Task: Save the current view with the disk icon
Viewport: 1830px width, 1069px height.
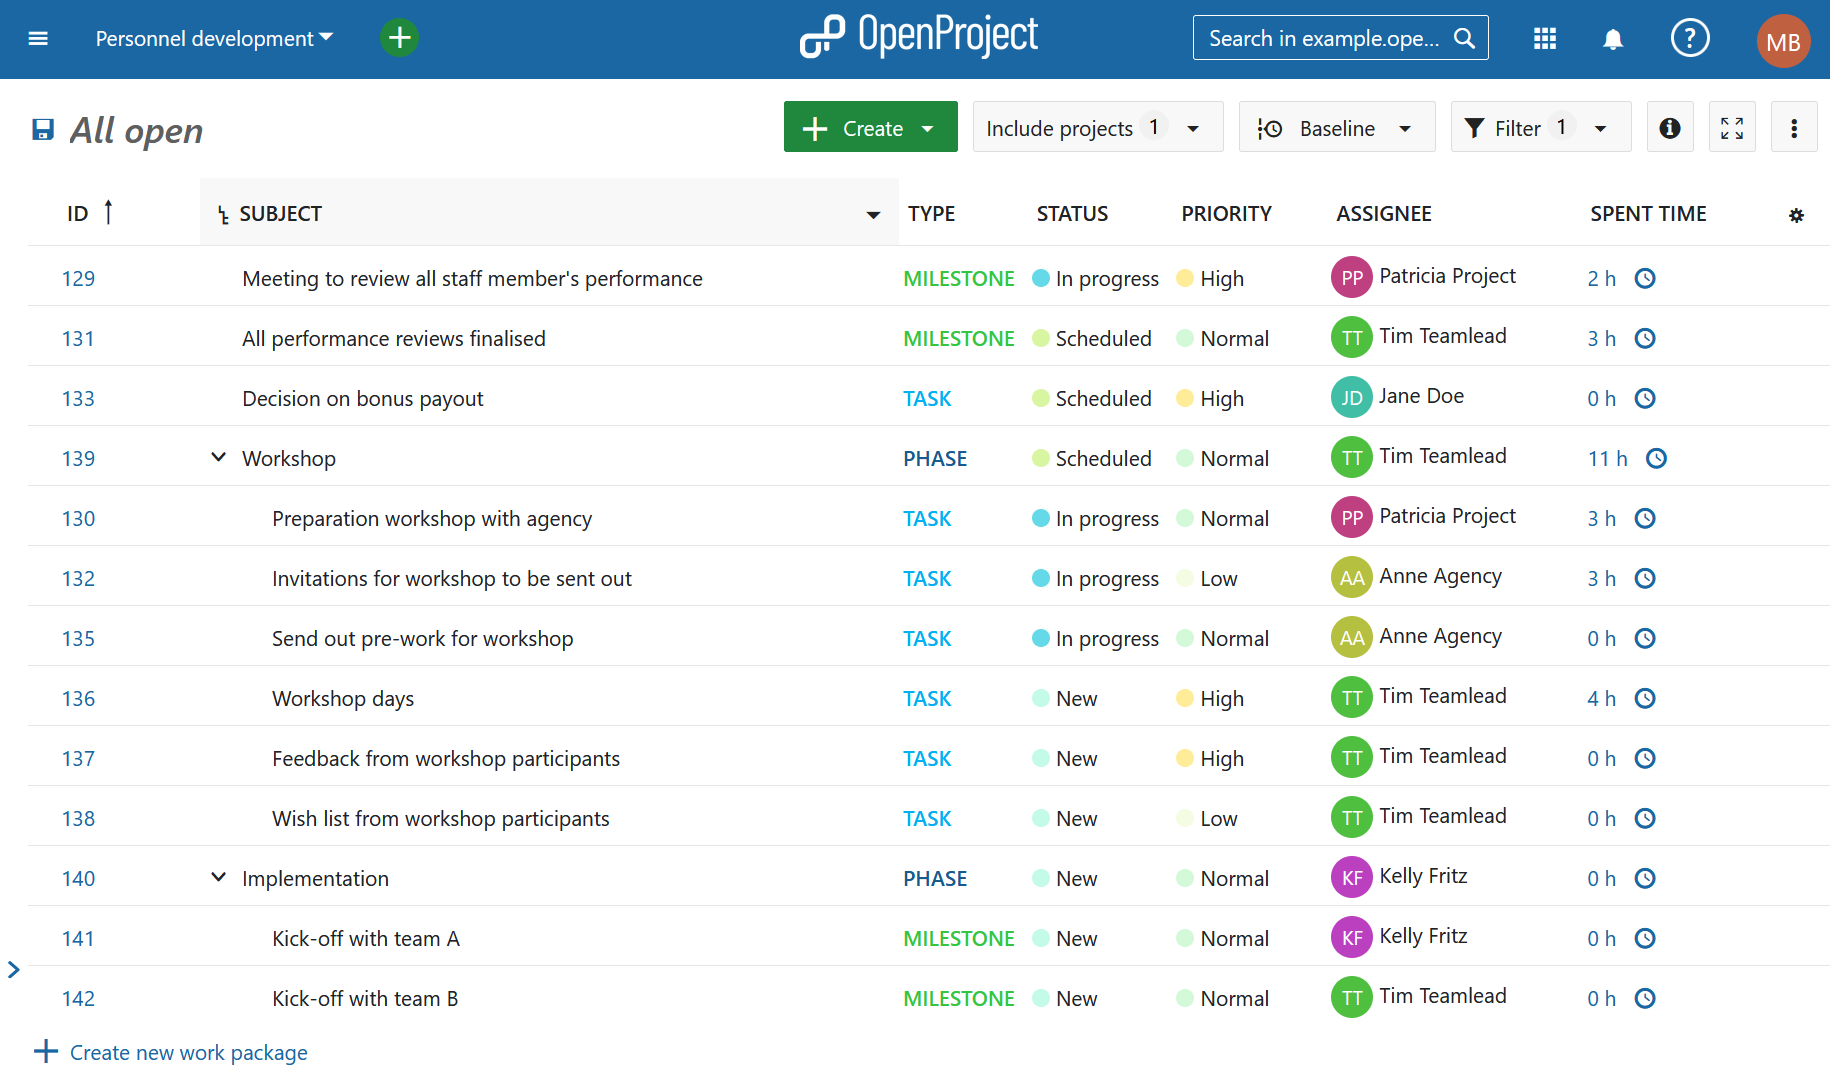Action: pos(42,128)
